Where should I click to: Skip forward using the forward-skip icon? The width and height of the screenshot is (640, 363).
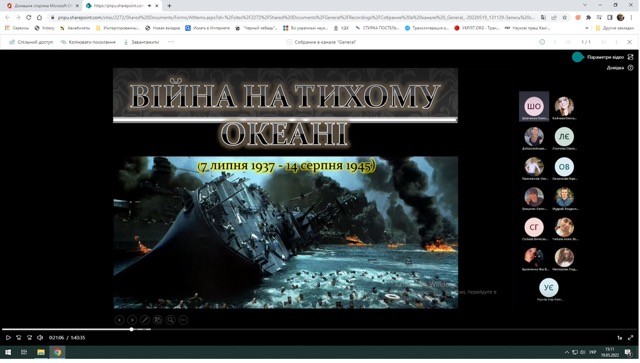tap(29, 338)
